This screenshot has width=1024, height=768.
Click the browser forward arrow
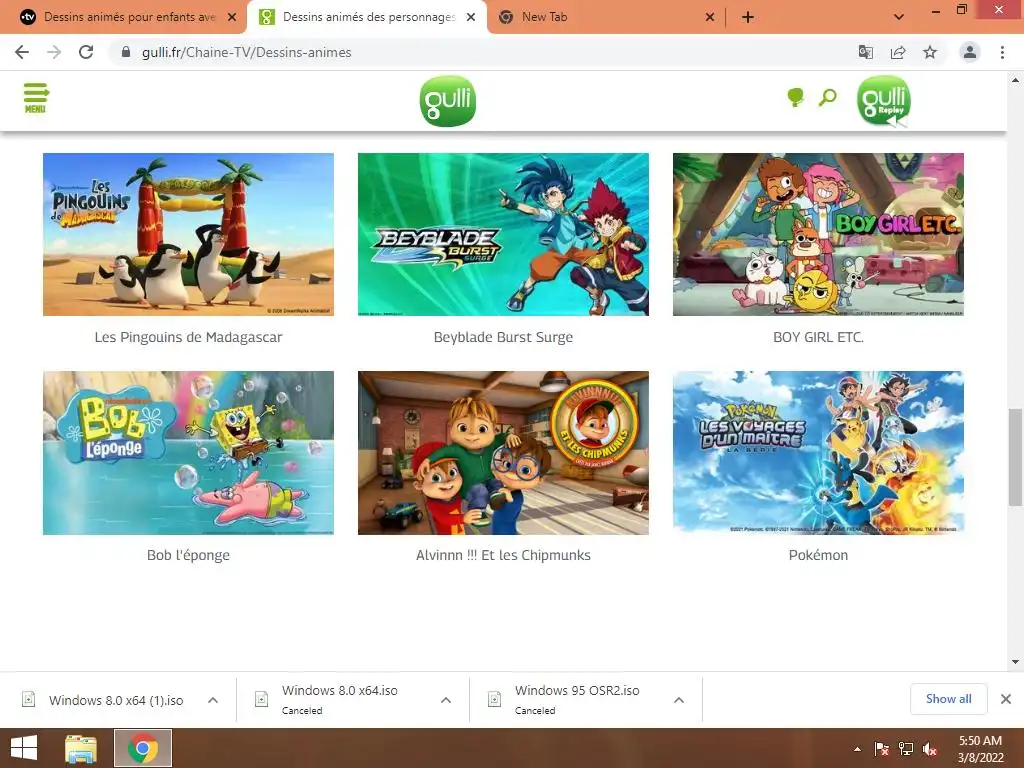(x=54, y=52)
